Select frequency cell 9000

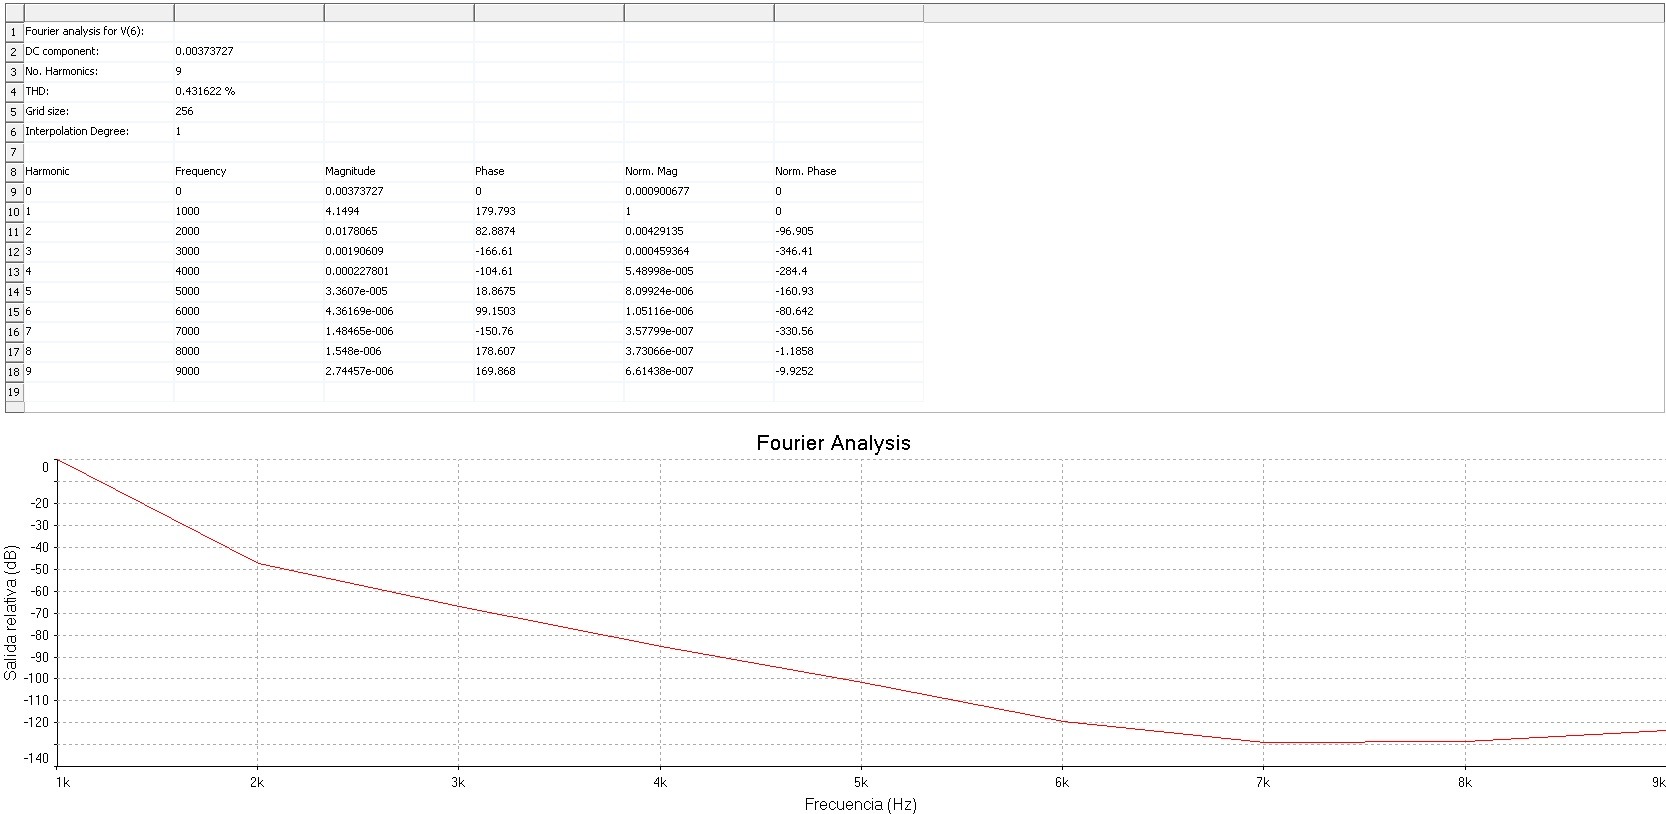point(248,371)
